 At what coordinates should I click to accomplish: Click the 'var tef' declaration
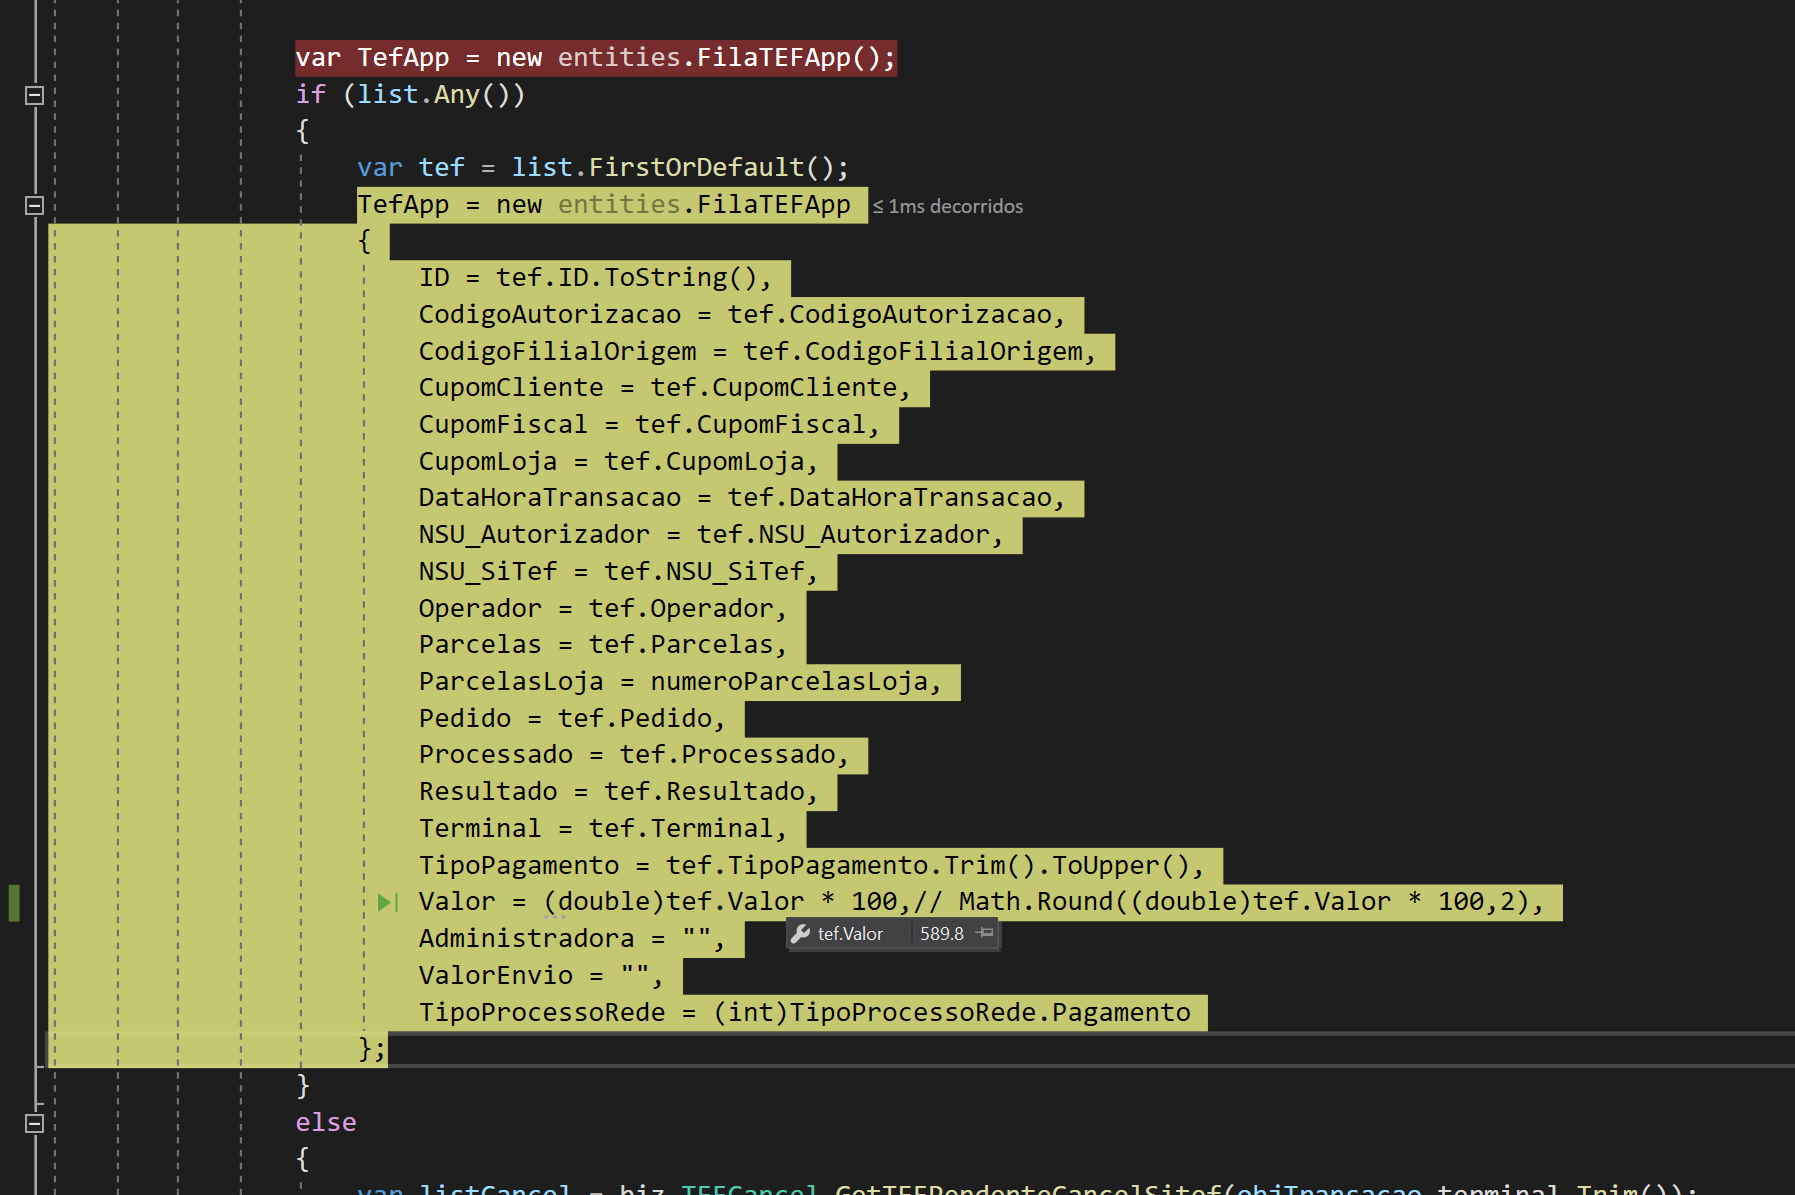[411, 167]
